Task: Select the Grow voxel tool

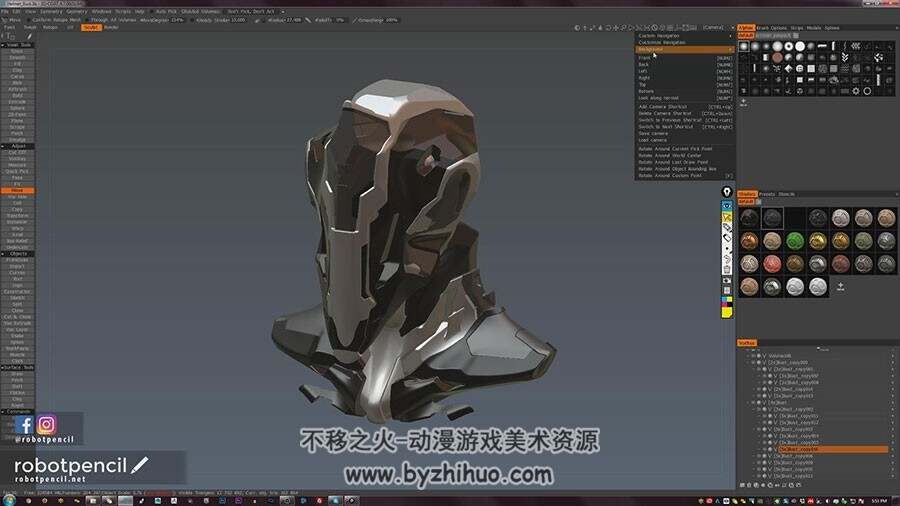Action: (x=18, y=52)
